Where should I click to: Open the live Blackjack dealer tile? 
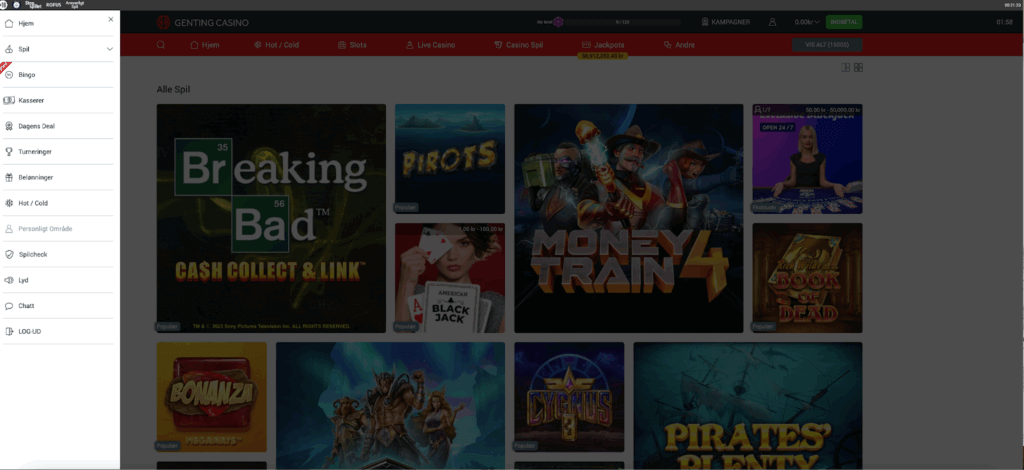[807, 159]
